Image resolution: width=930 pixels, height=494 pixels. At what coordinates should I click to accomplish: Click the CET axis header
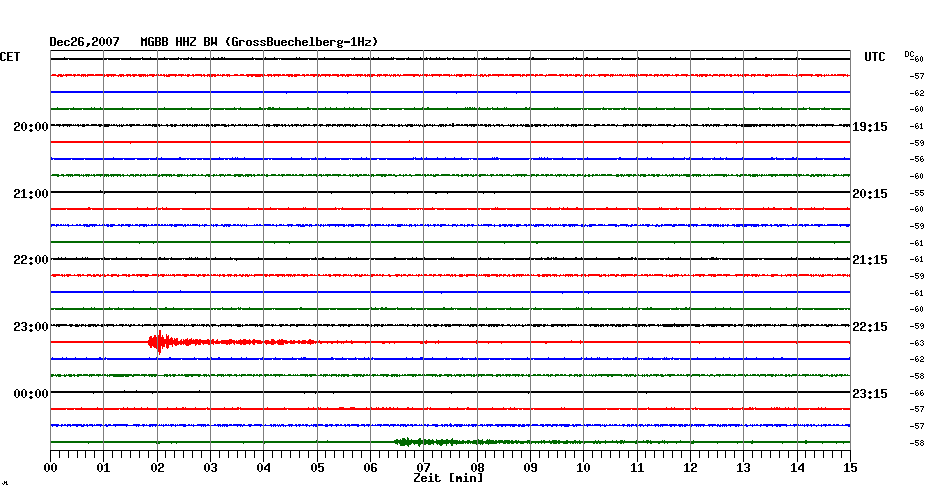pos(10,57)
